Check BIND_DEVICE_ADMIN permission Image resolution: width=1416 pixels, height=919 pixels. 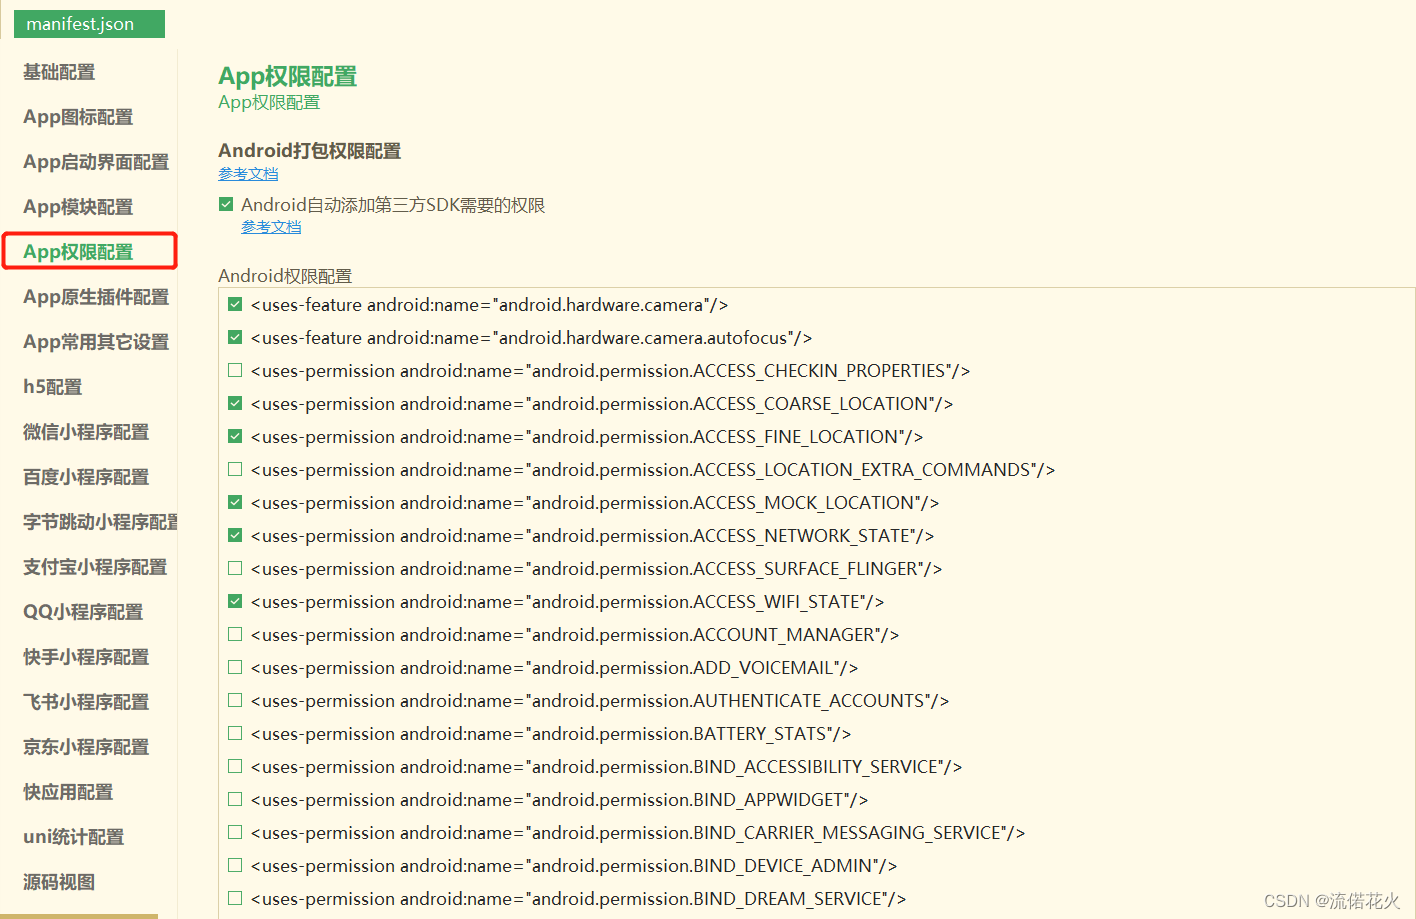235,865
